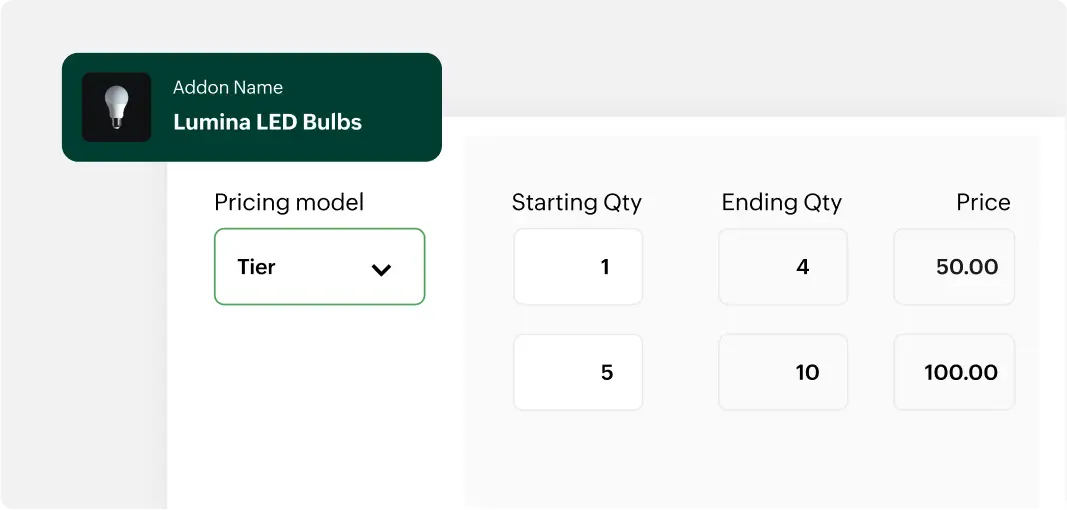Click the light bulb addon icon
The width and height of the screenshot is (1067, 510).
[x=117, y=105]
